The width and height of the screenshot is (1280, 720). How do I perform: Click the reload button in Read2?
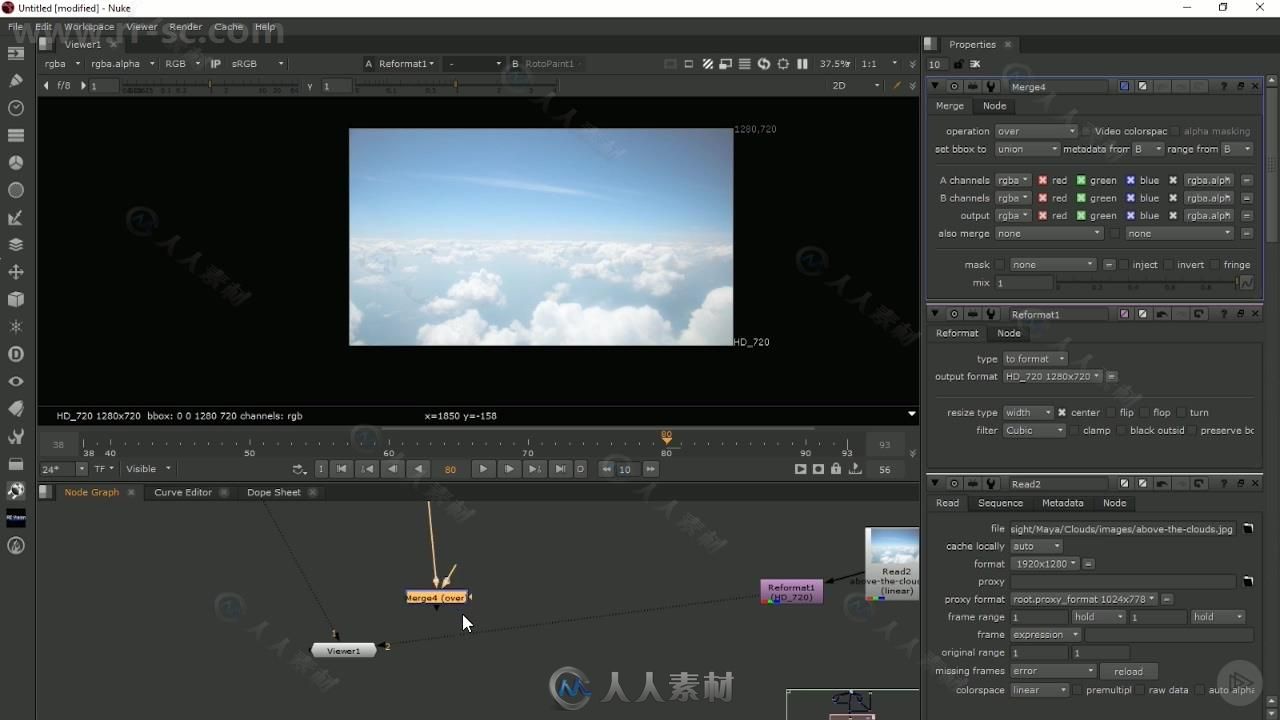(x=1128, y=671)
